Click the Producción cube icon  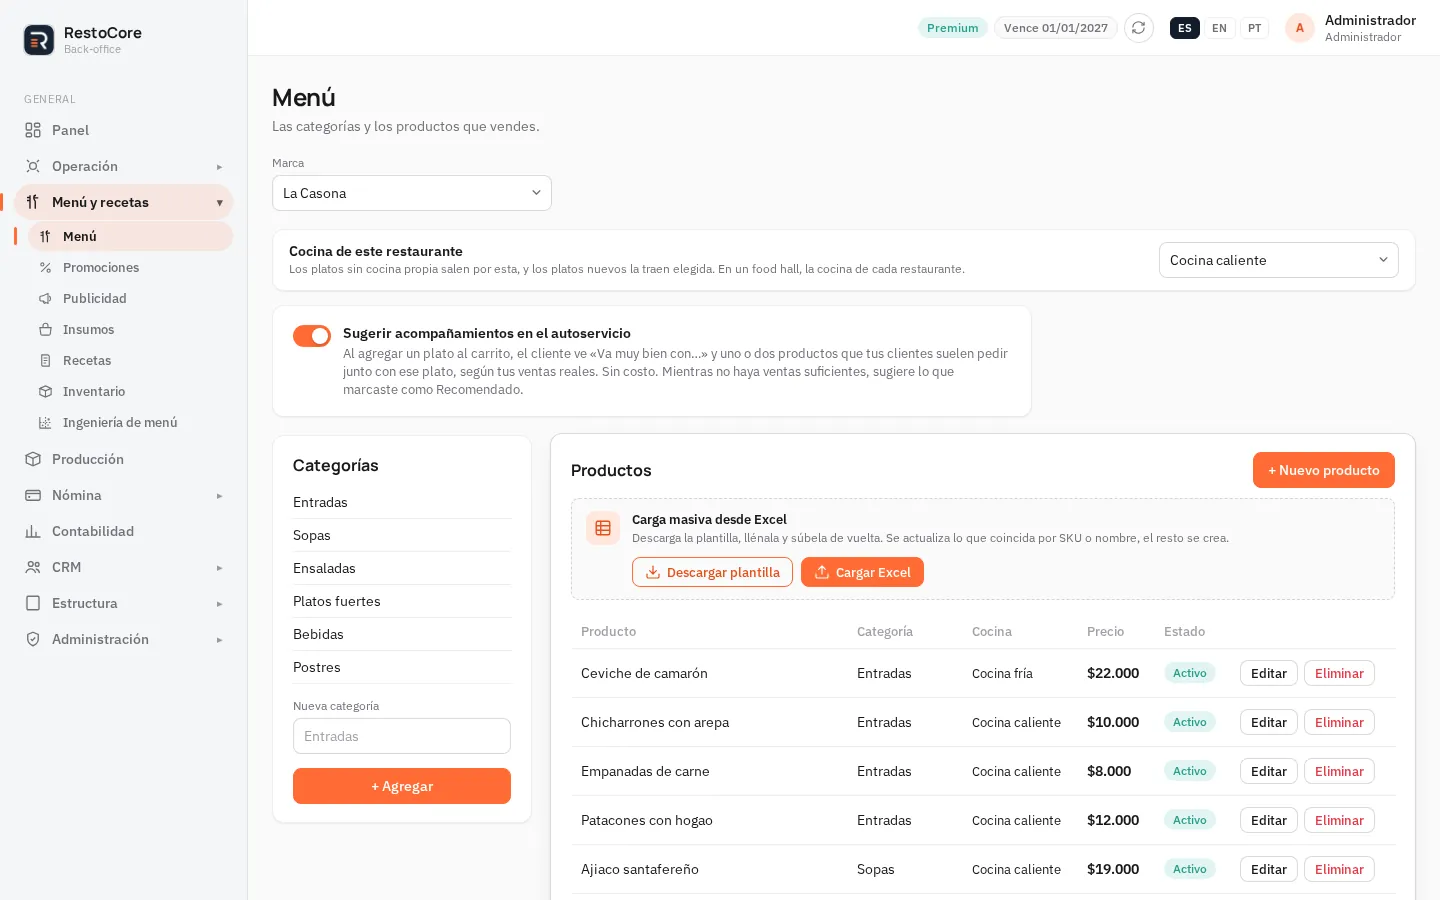(33, 459)
